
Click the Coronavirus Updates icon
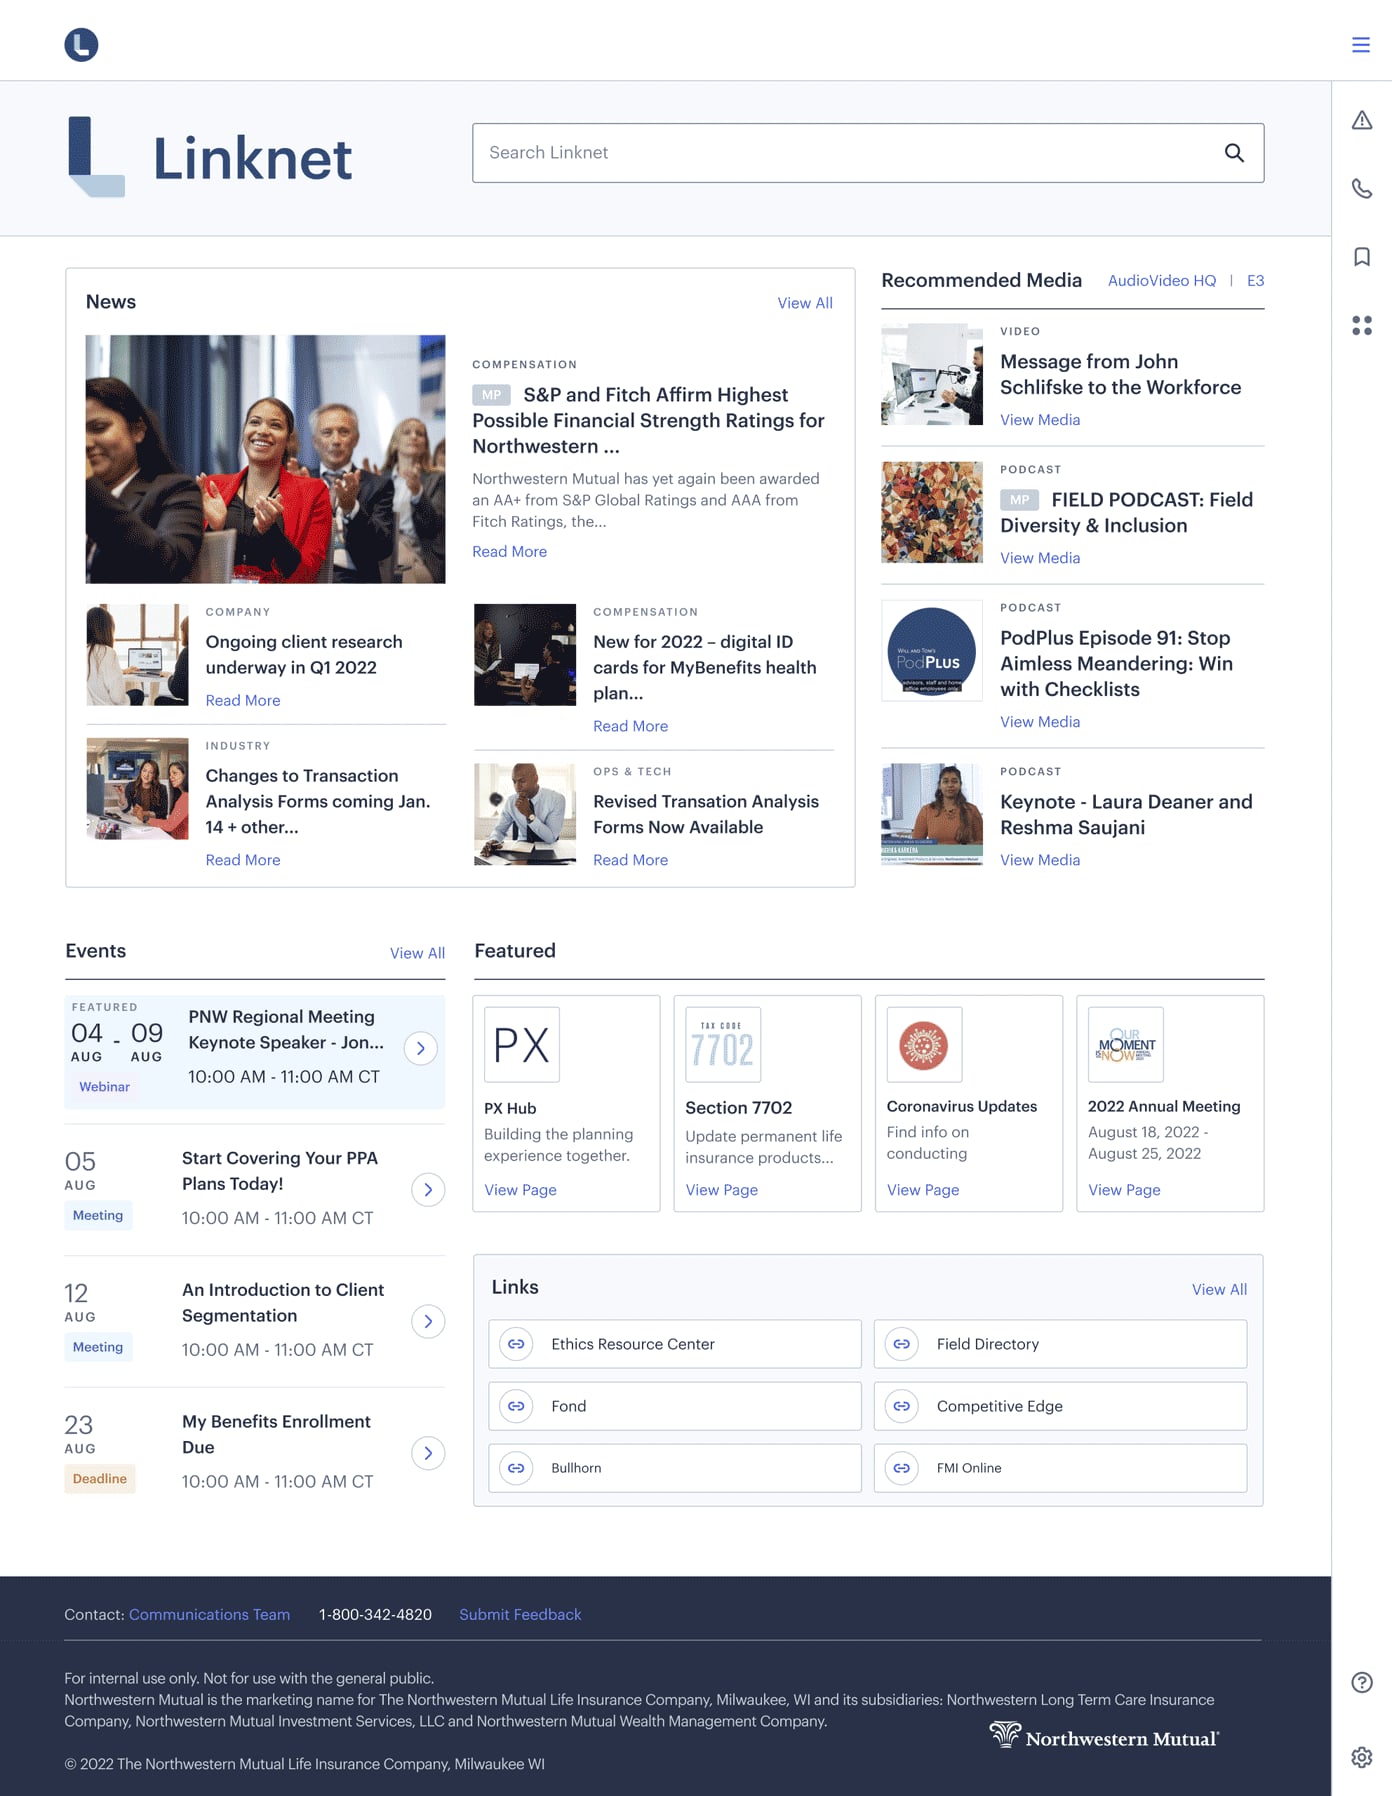point(924,1045)
